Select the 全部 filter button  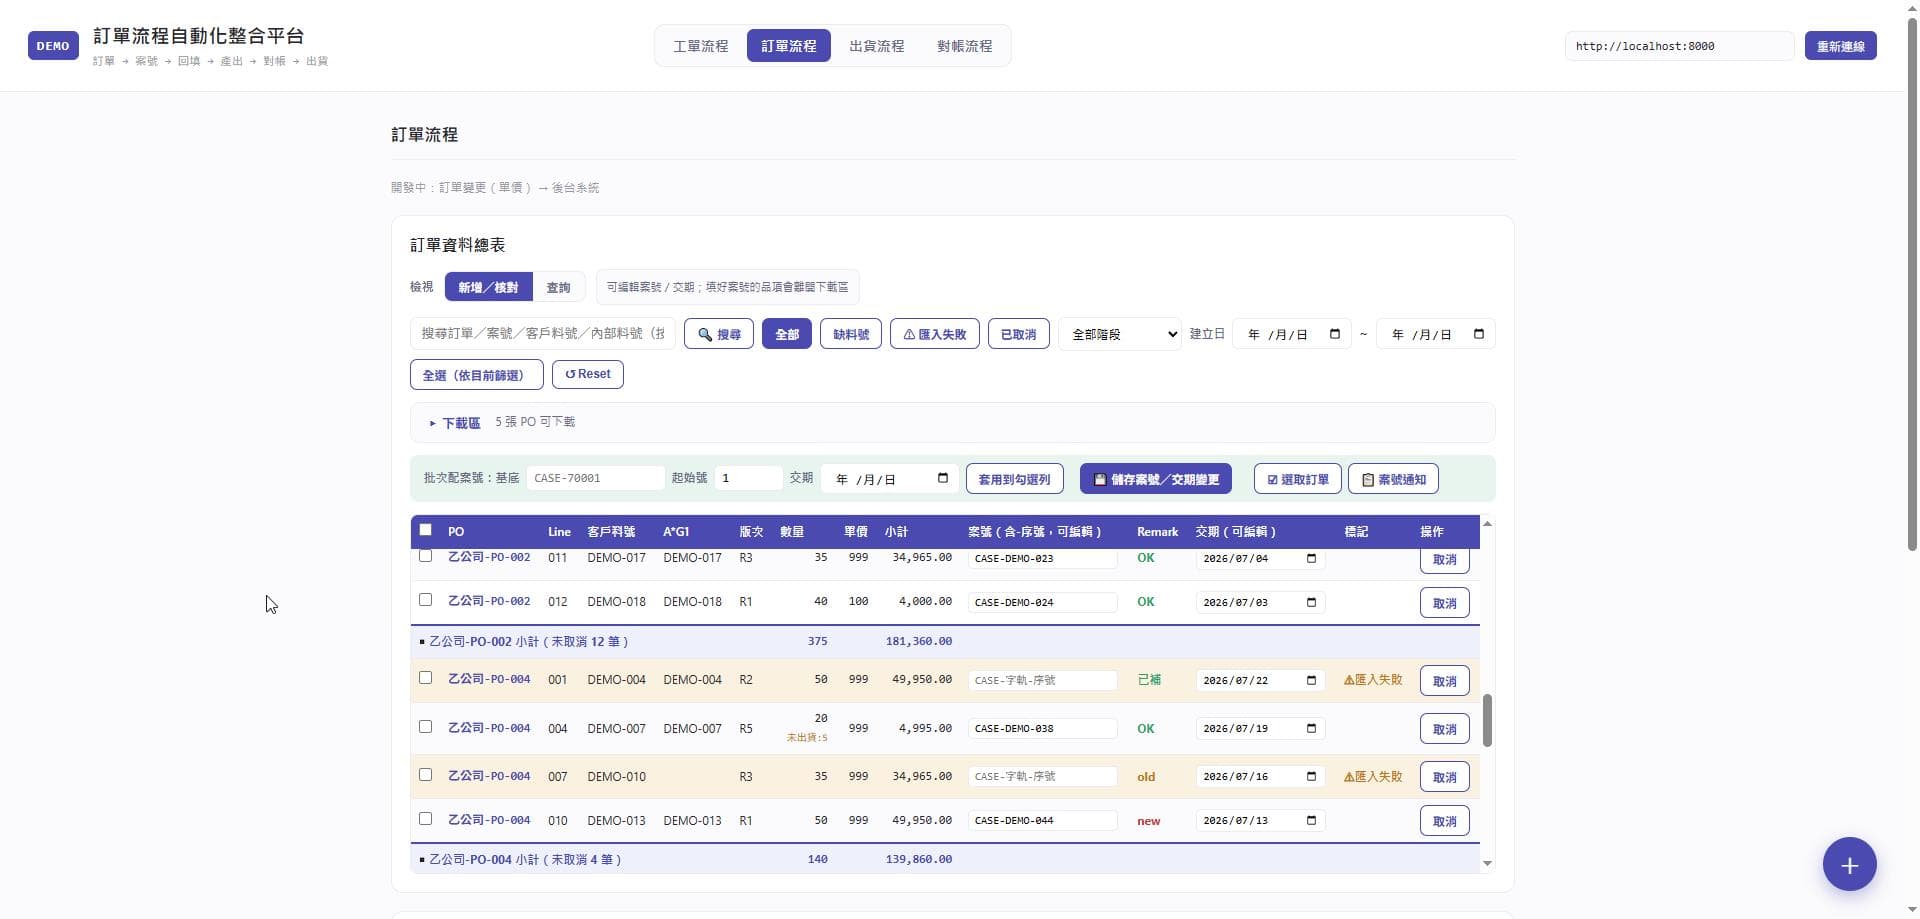click(x=787, y=334)
